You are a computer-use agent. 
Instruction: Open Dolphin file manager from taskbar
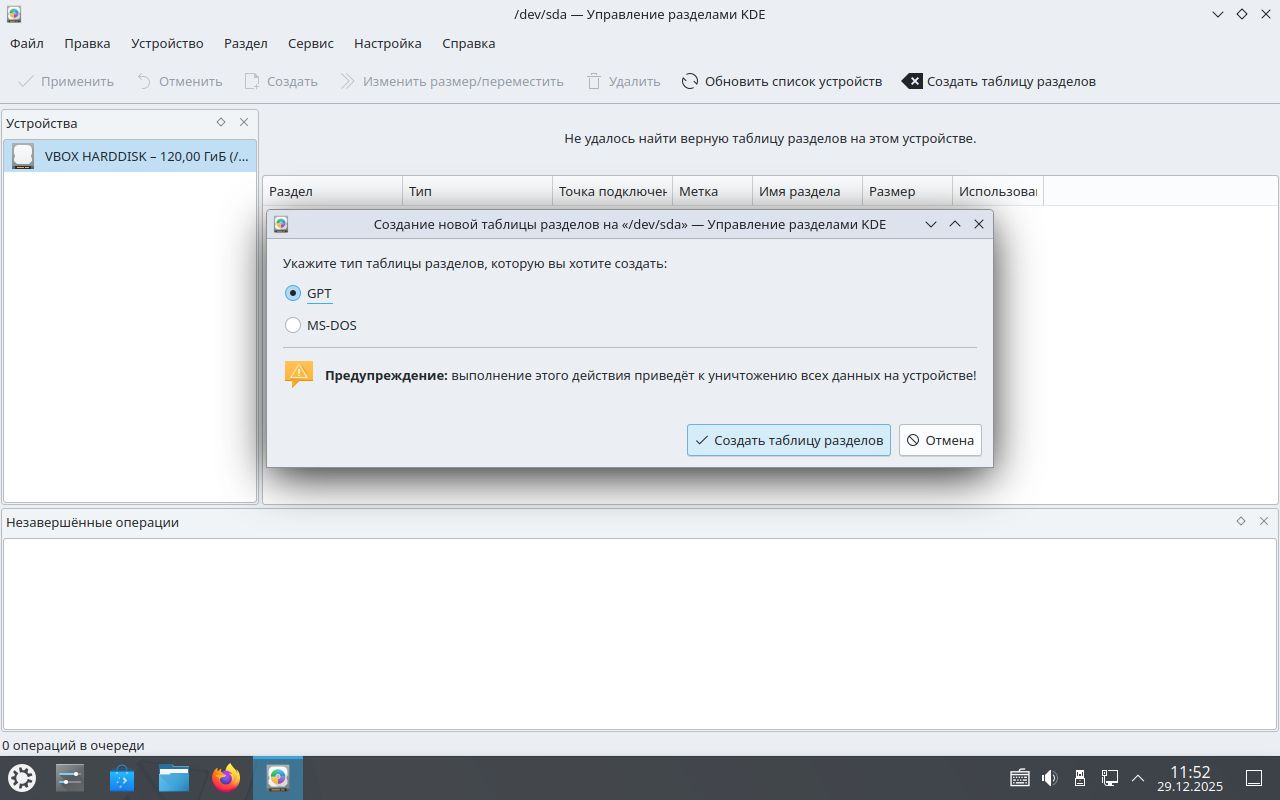coord(174,778)
